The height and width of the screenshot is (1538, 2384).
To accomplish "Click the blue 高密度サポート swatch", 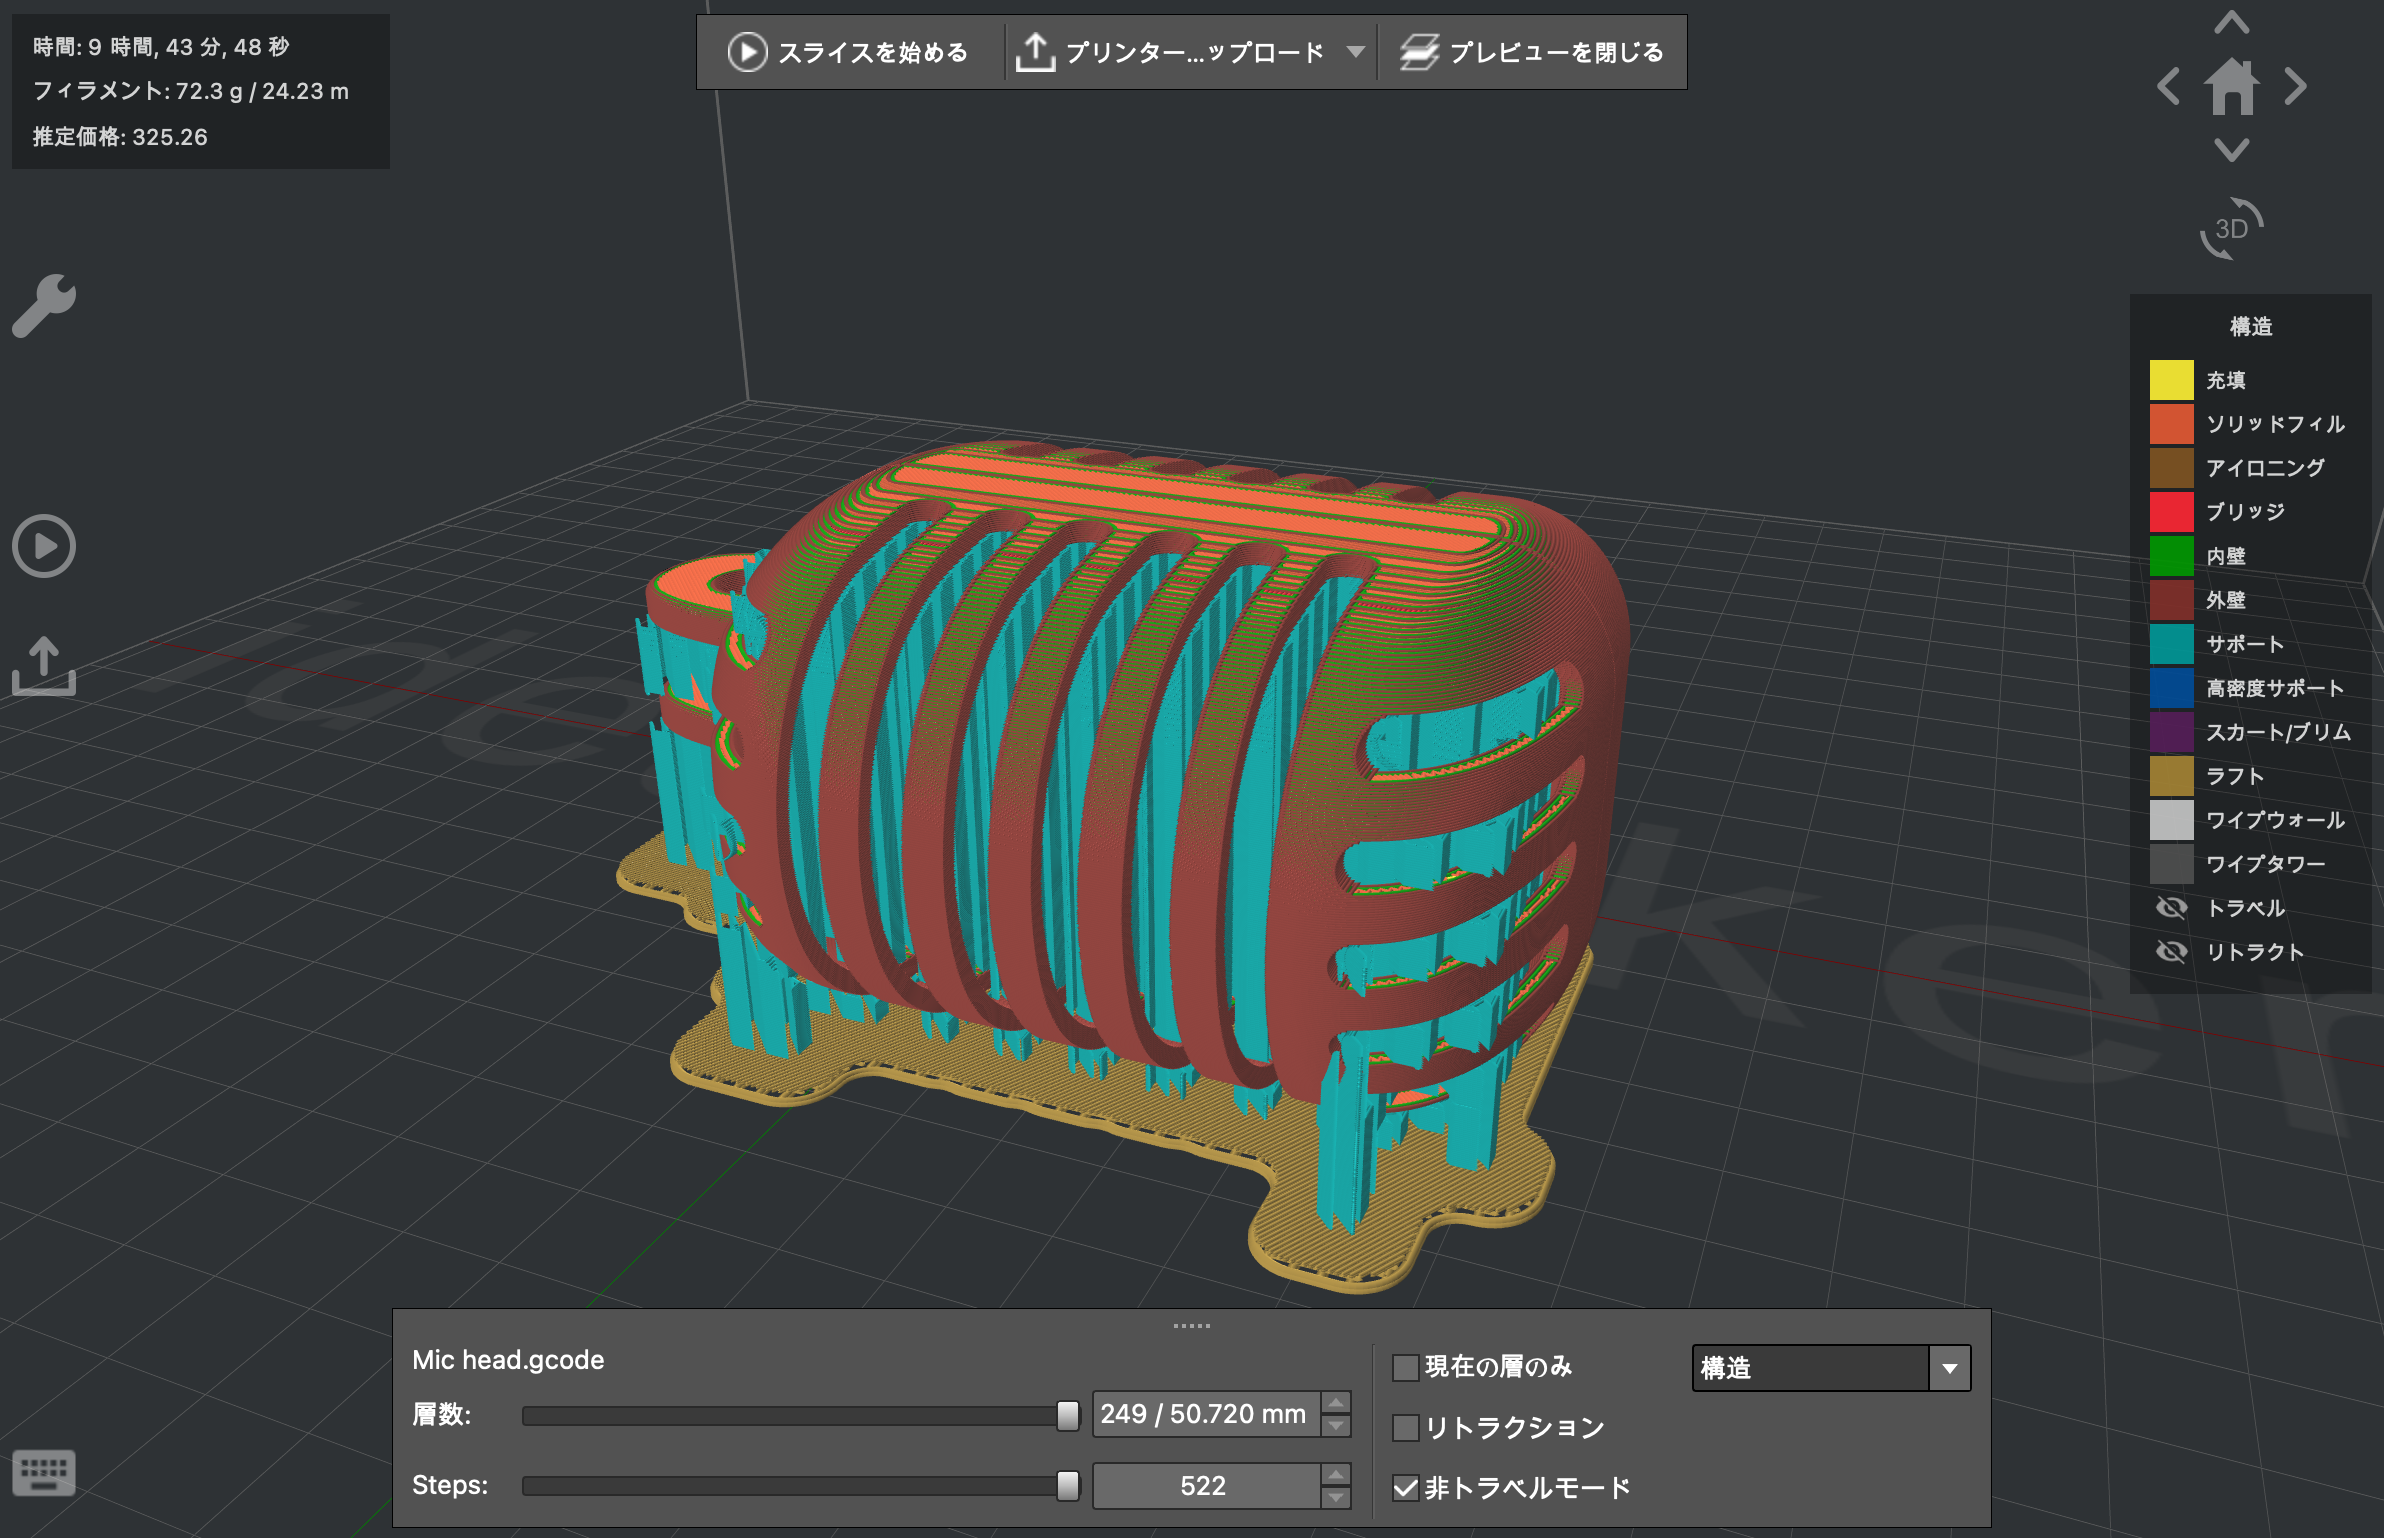I will click(x=2171, y=688).
